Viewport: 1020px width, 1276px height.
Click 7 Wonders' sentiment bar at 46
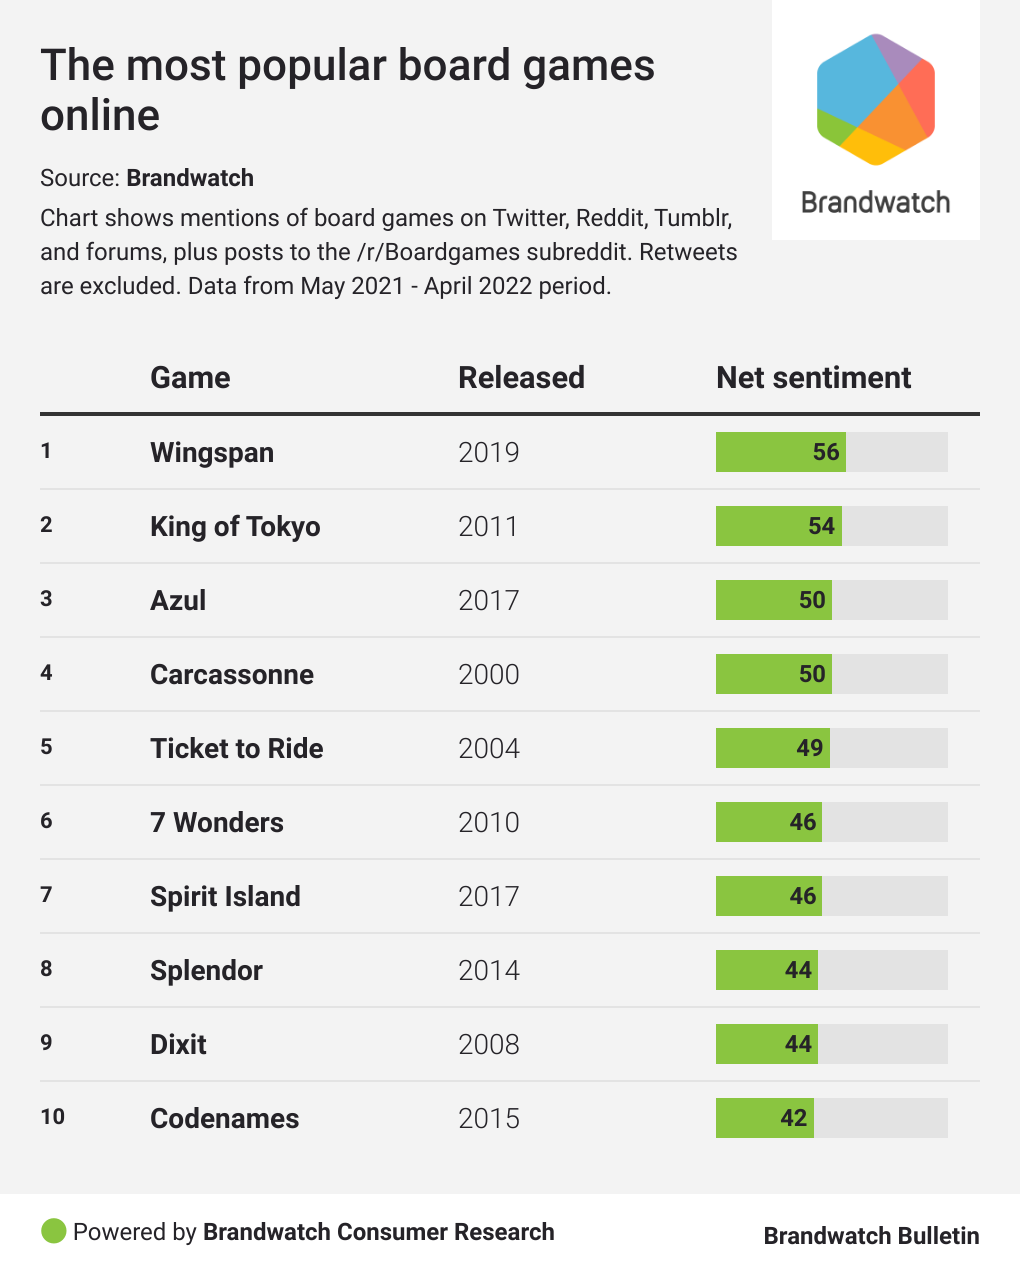[769, 822]
